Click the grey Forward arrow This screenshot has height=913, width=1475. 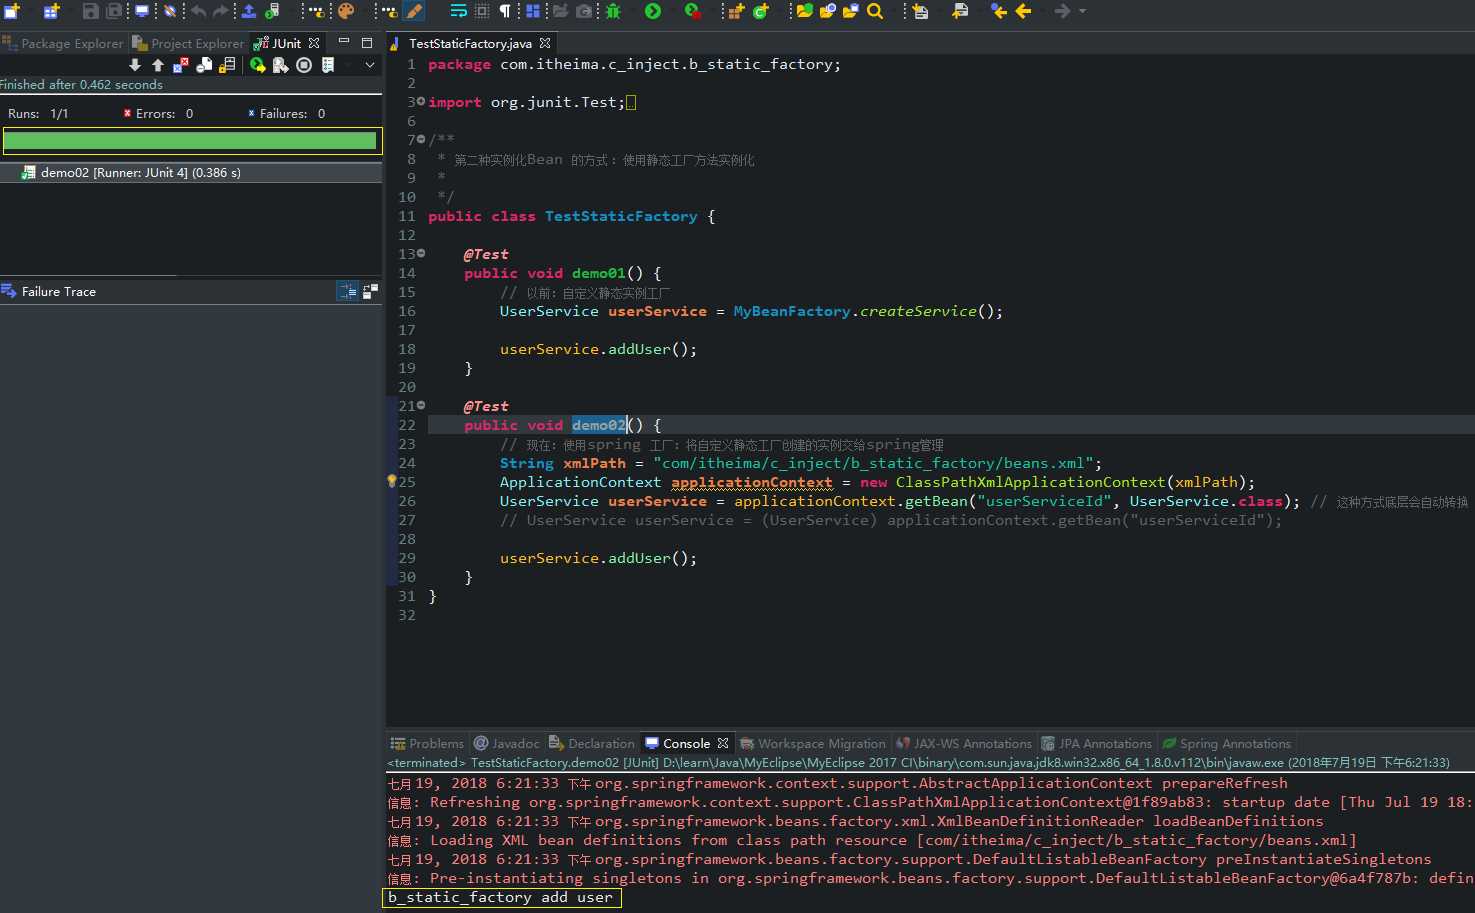pyautogui.click(x=1063, y=11)
